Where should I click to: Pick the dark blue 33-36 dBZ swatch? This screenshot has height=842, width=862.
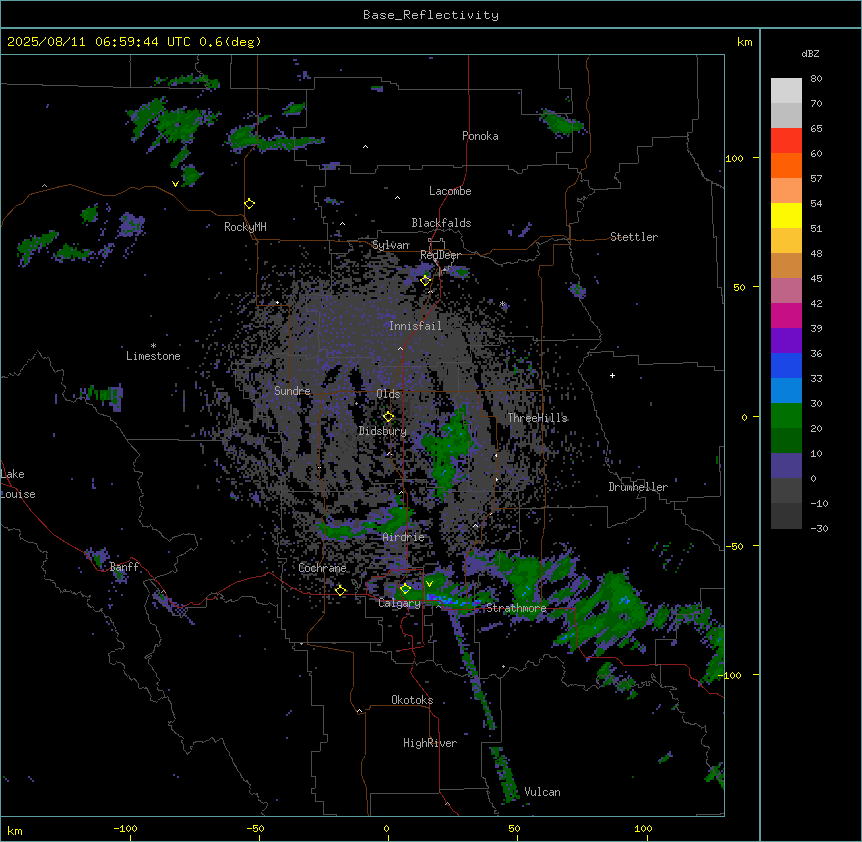pyautogui.click(x=786, y=365)
